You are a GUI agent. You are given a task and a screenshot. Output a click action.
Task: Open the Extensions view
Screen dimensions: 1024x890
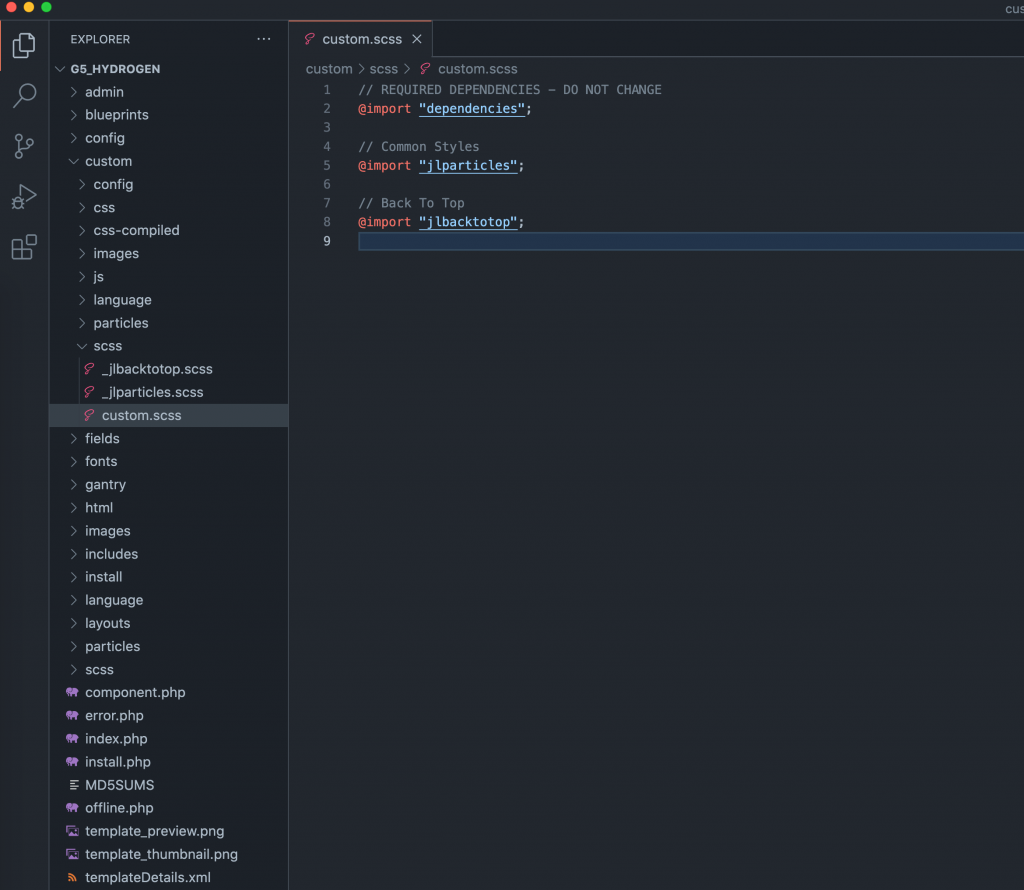tap(24, 247)
